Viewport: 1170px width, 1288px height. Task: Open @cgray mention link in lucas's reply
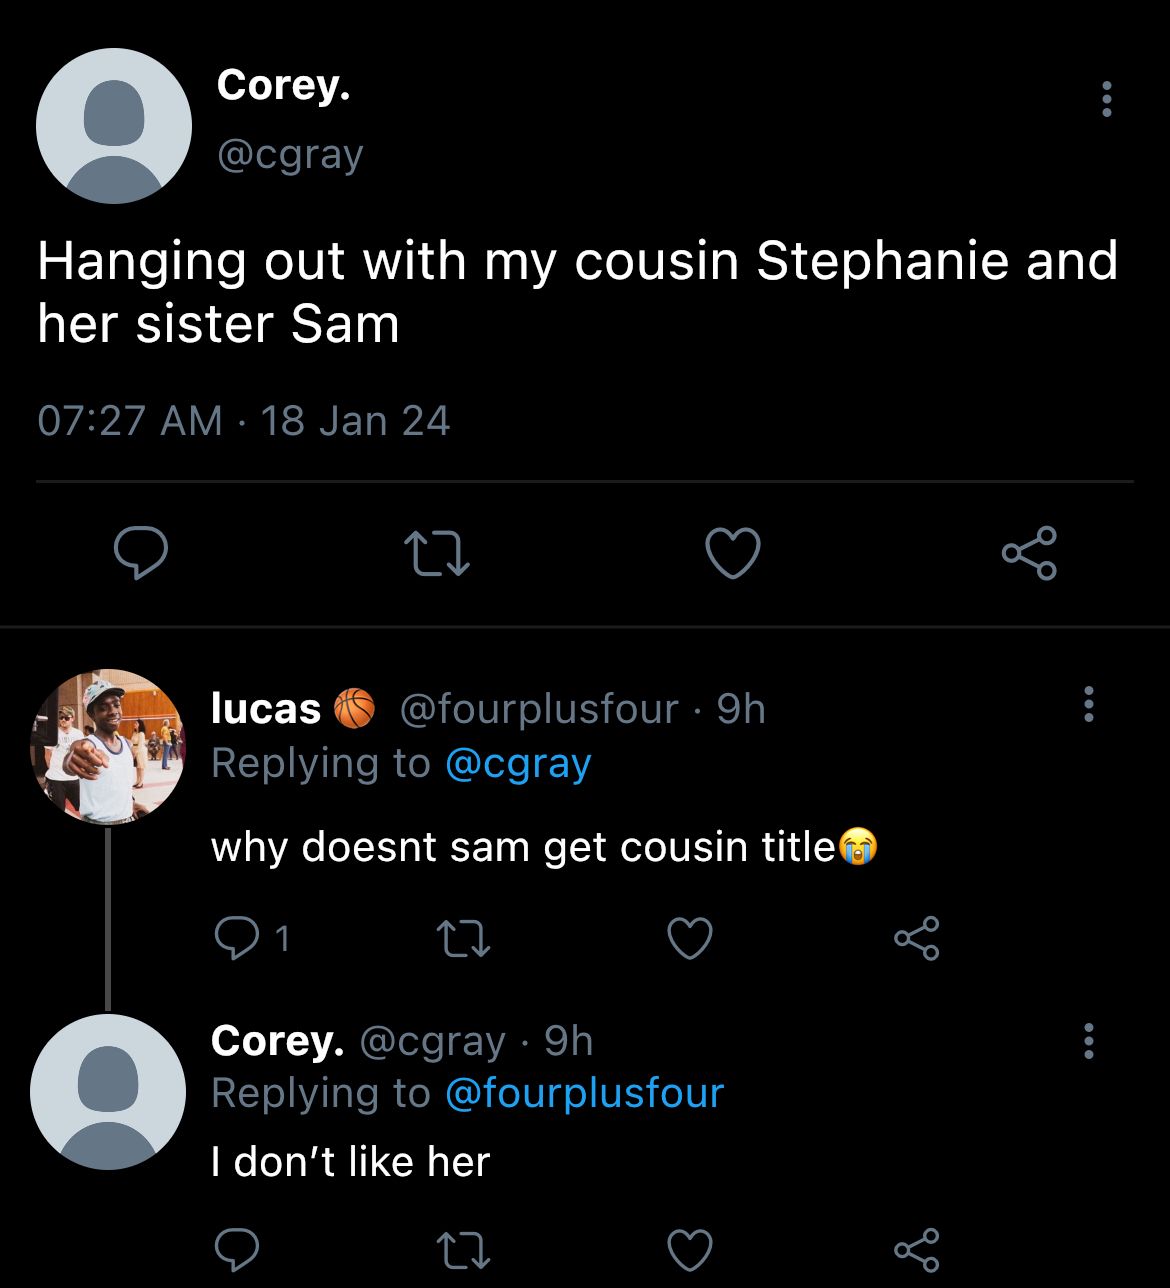click(518, 763)
